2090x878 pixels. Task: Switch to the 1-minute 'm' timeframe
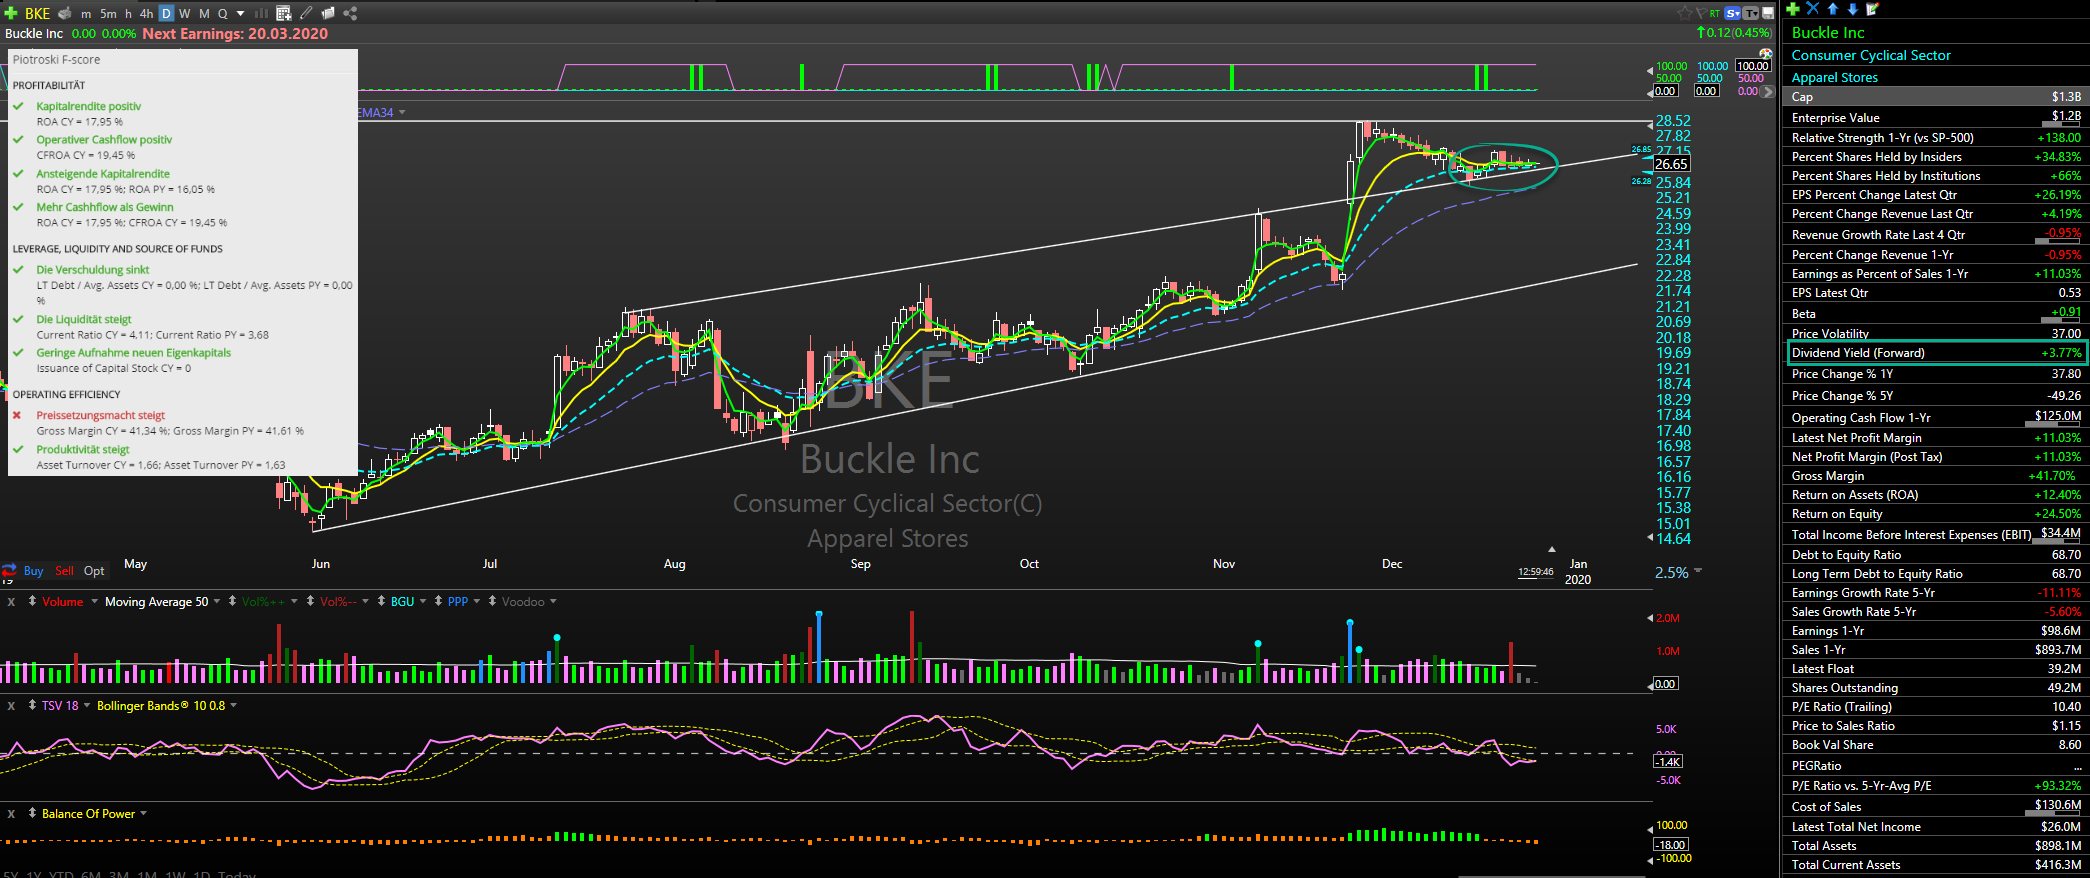(86, 14)
